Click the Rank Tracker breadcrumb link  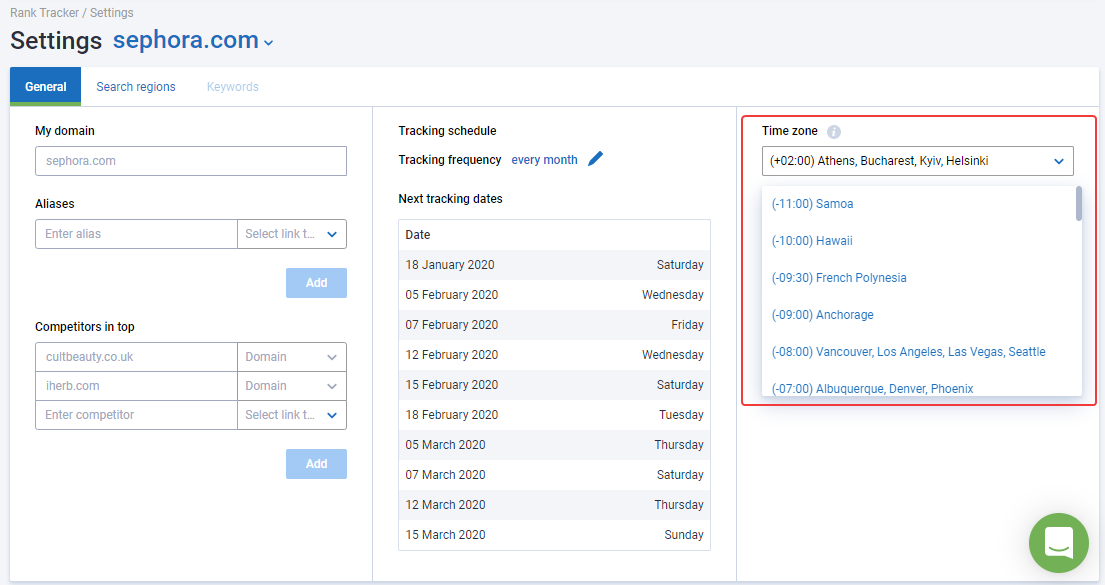tap(44, 13)
